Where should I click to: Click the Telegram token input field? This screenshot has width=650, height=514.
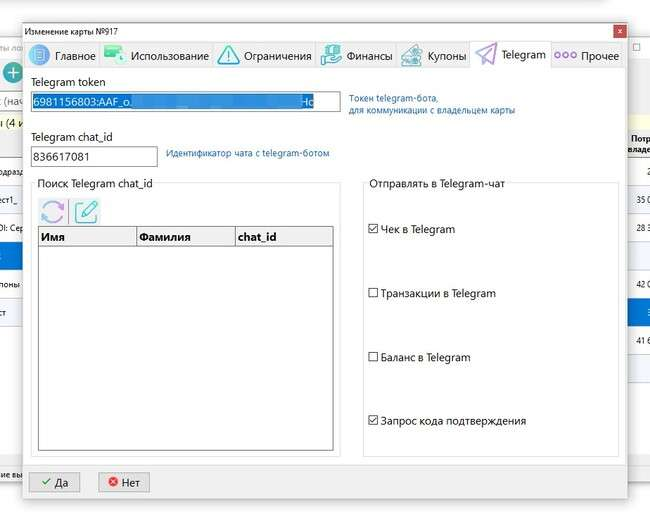click(186, 102)
